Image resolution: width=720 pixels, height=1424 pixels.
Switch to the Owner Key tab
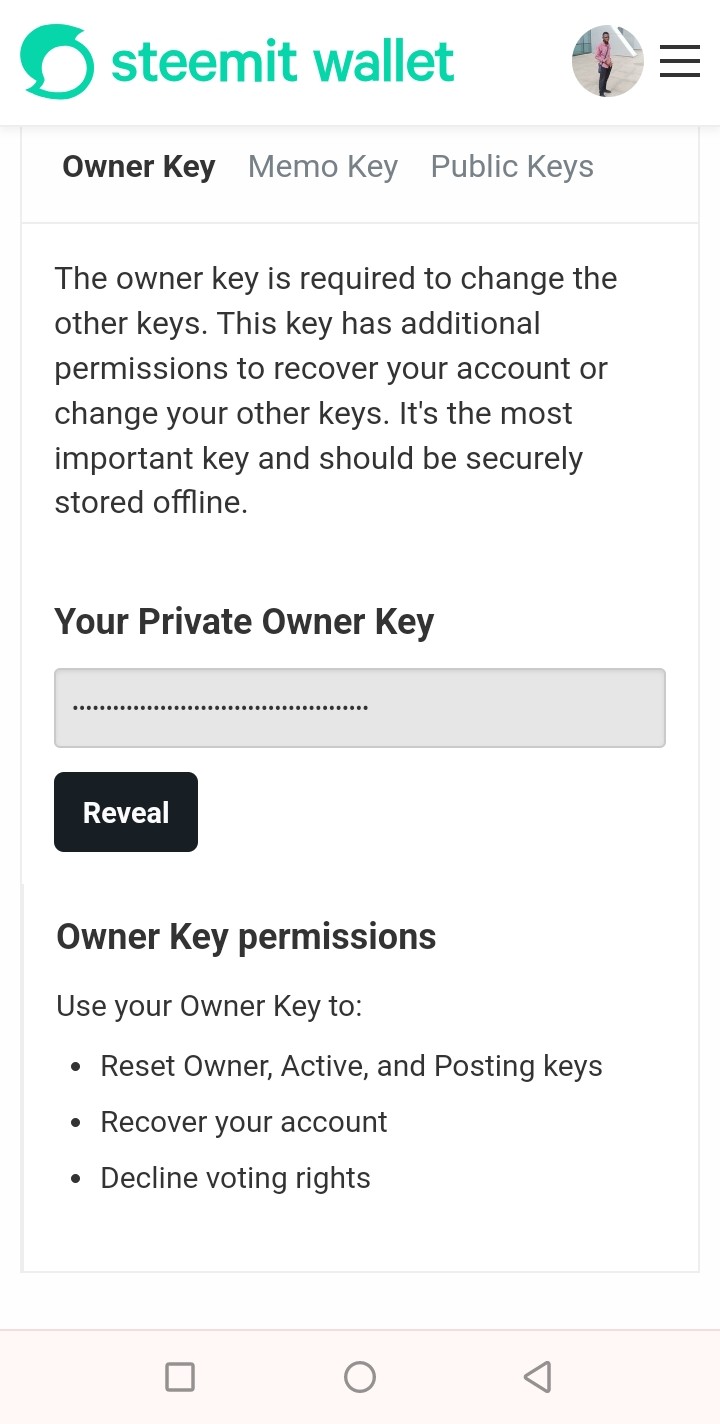point(138,167)
